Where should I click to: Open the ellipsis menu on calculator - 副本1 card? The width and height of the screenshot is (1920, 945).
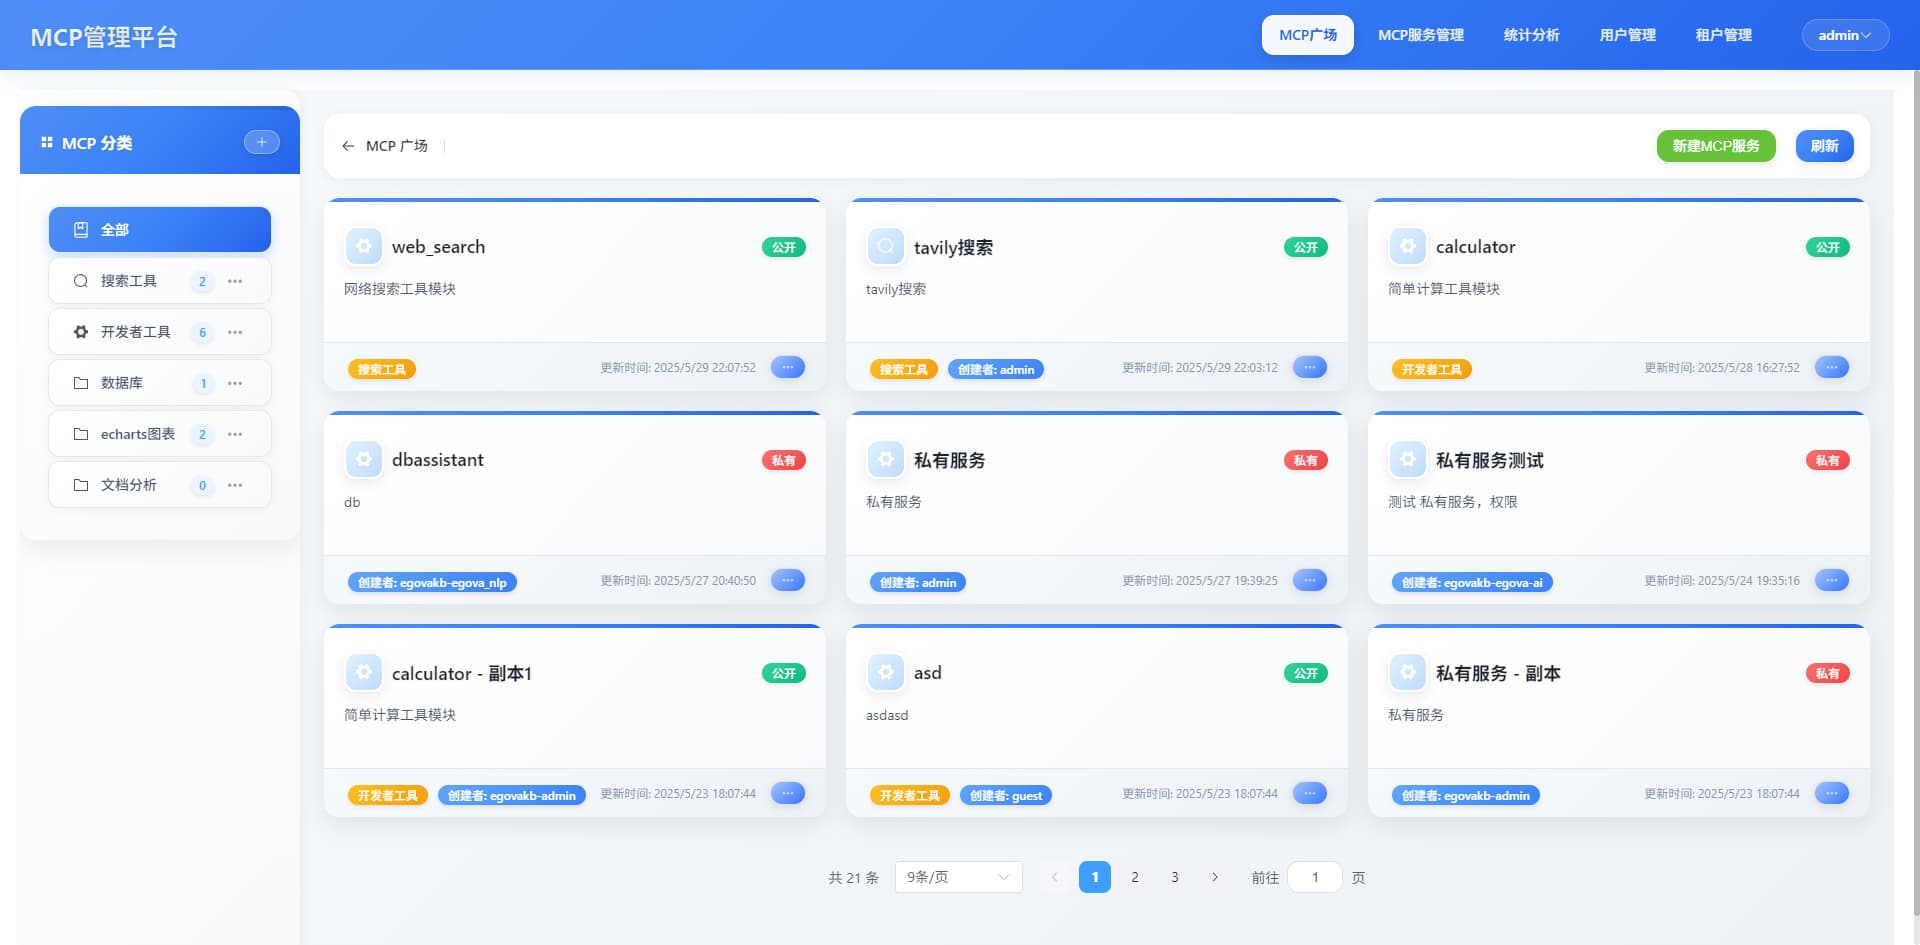(x=788, y=793)
